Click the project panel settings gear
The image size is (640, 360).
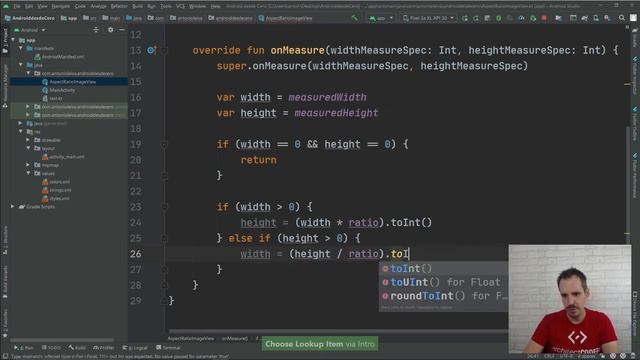(110, 30)
